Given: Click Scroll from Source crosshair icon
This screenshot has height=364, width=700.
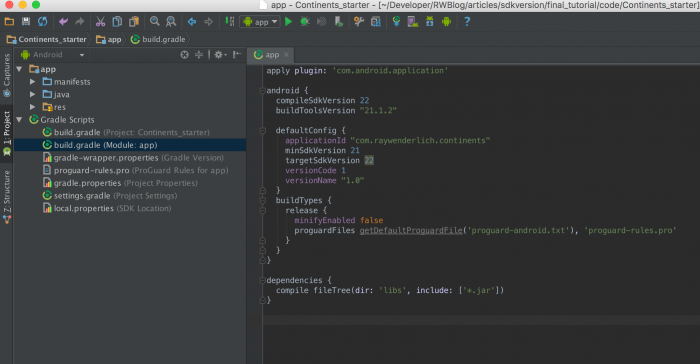Looking at the screenshot, I should (184, 54).
